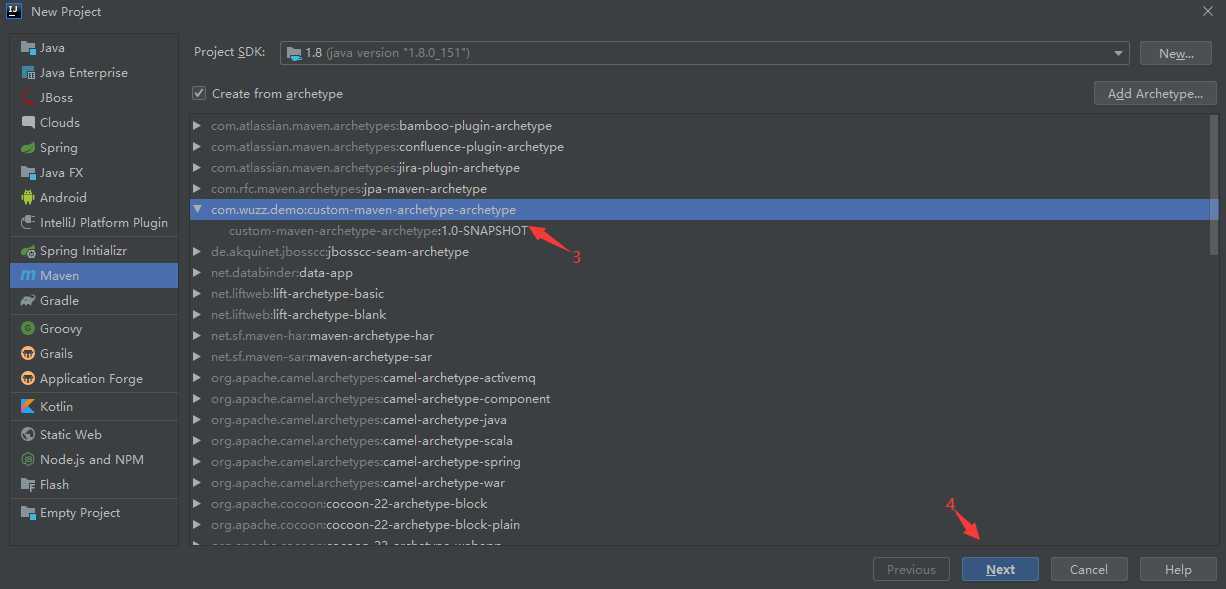Click the SDK folder icon in combo box

[x=293, y=53]
